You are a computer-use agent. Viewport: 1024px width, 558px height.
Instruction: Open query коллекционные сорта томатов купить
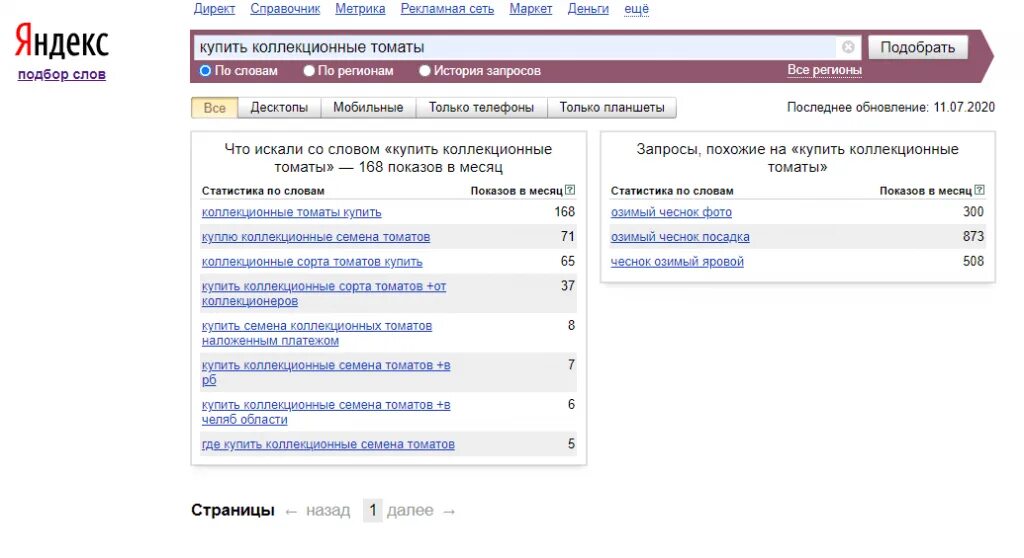click(x=312, y=262)
